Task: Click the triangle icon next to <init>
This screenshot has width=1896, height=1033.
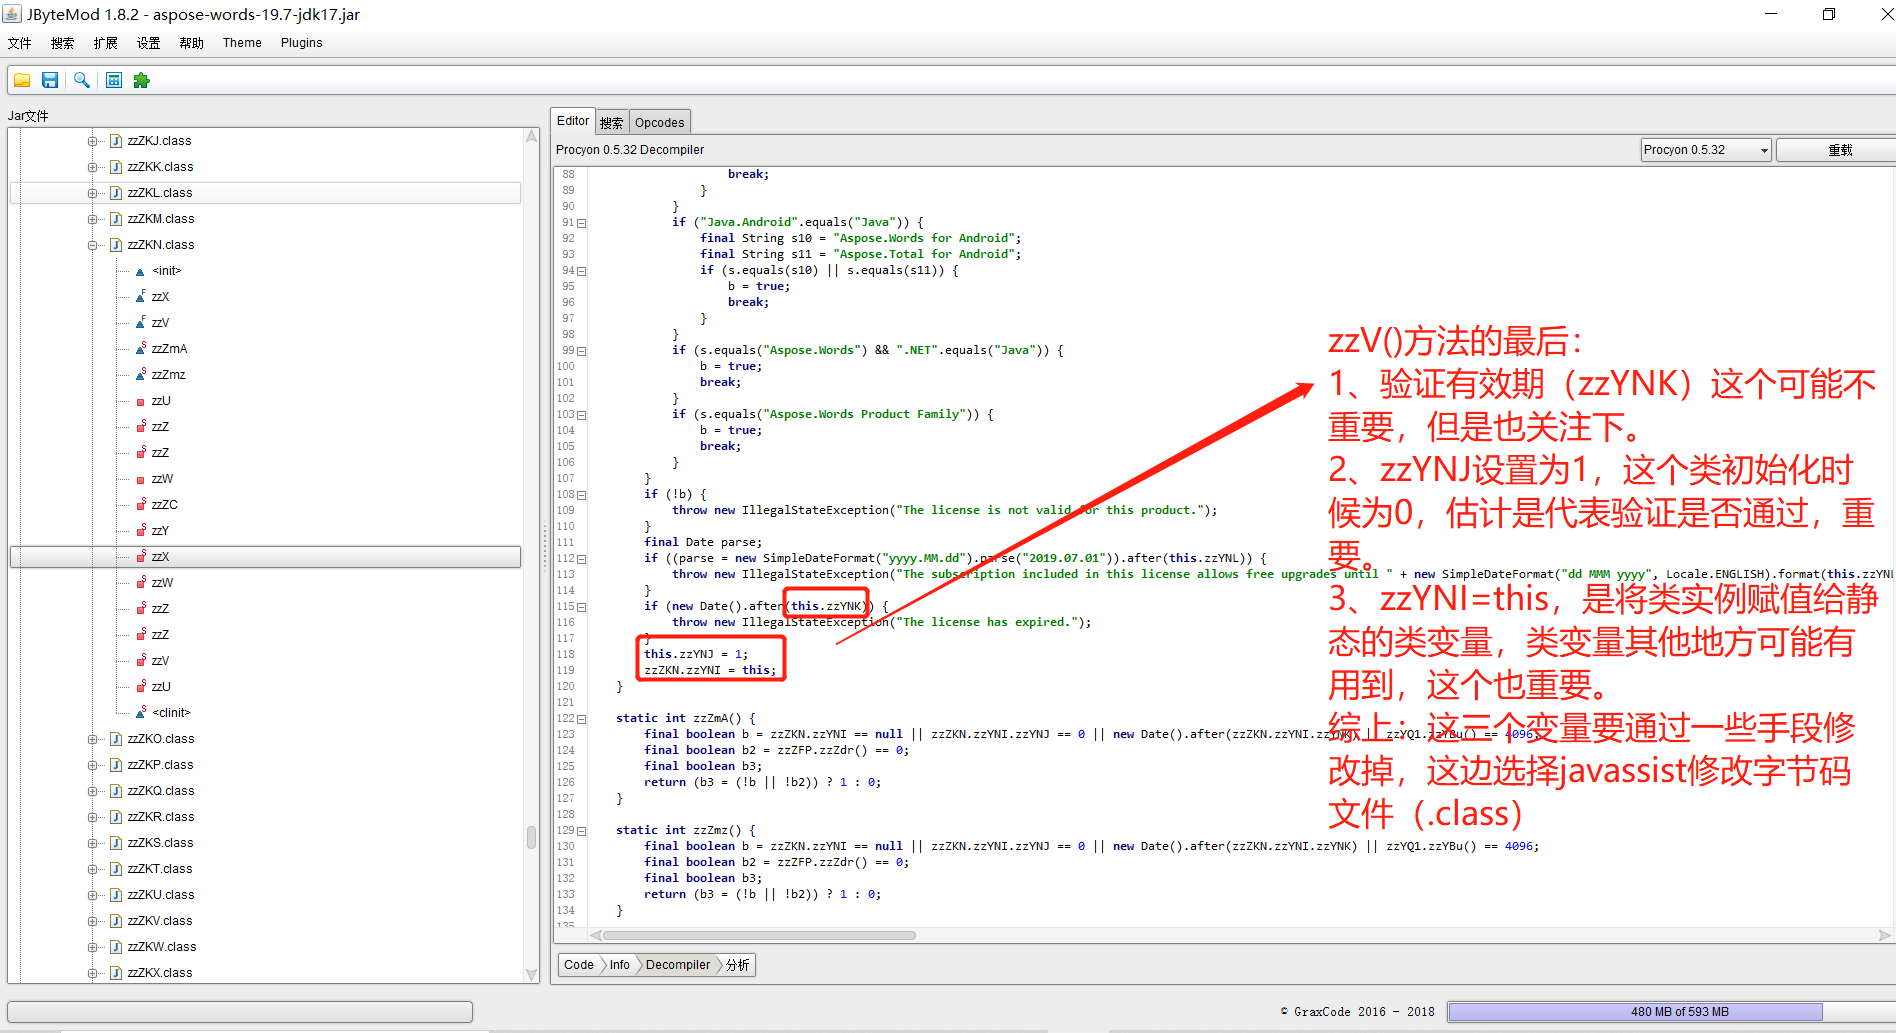Action: [140, 271]
